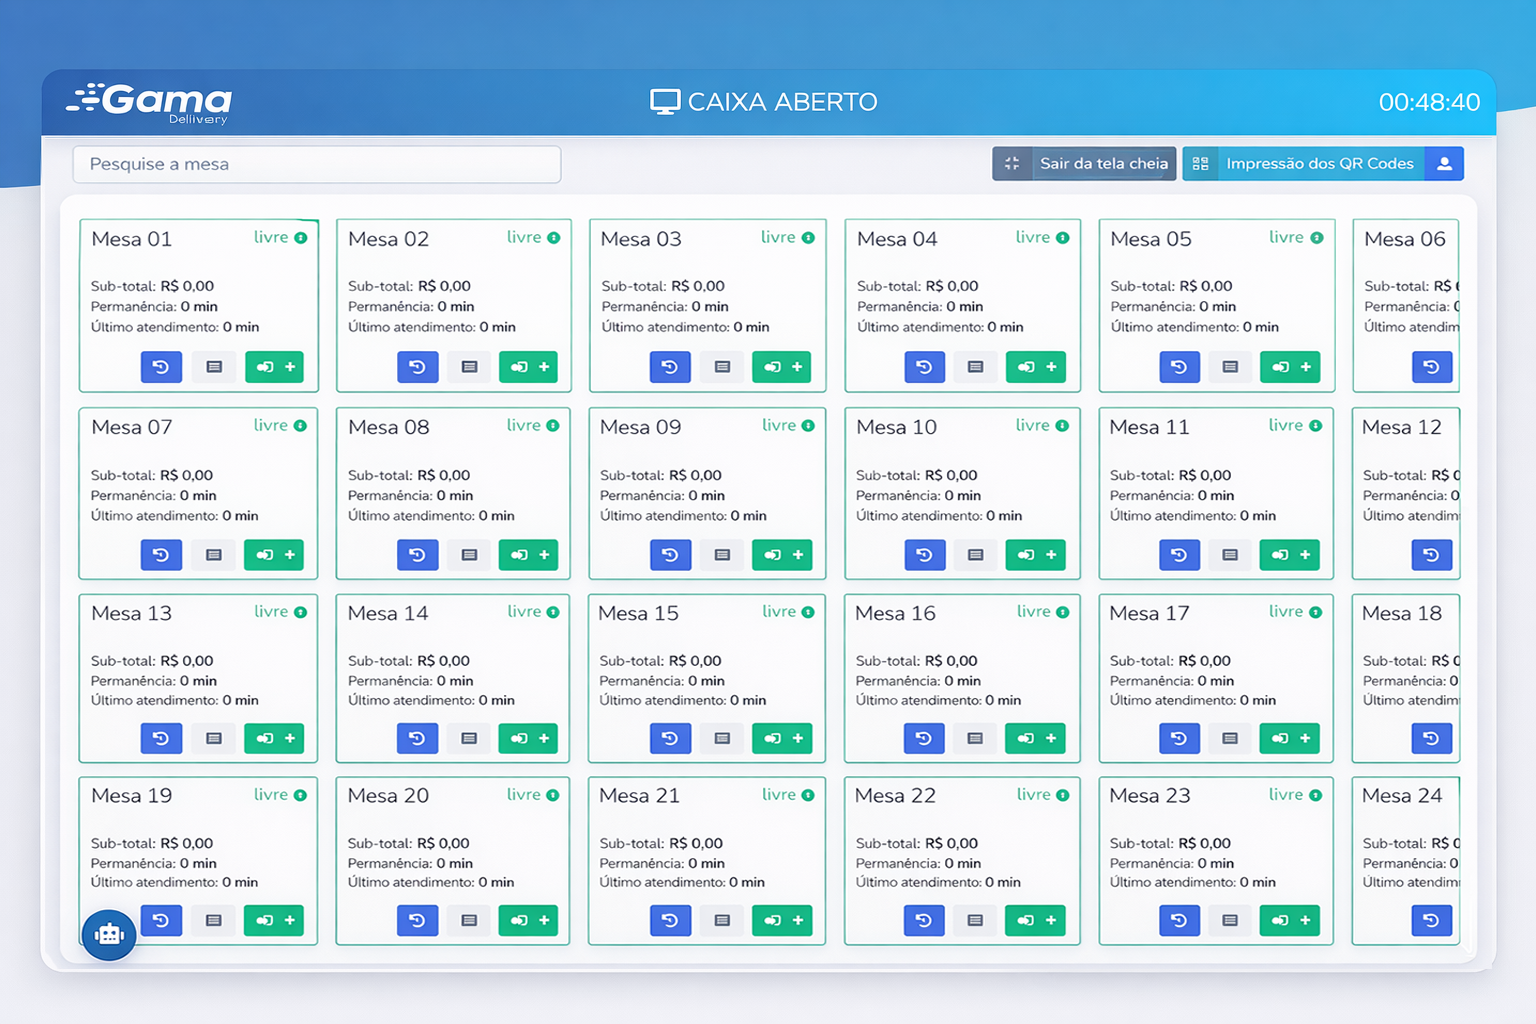The height and width of the screenshot is (1024, 1536).
Task: Click 'Sair da tela cheia' button
Action: (x=1084, y=164)
